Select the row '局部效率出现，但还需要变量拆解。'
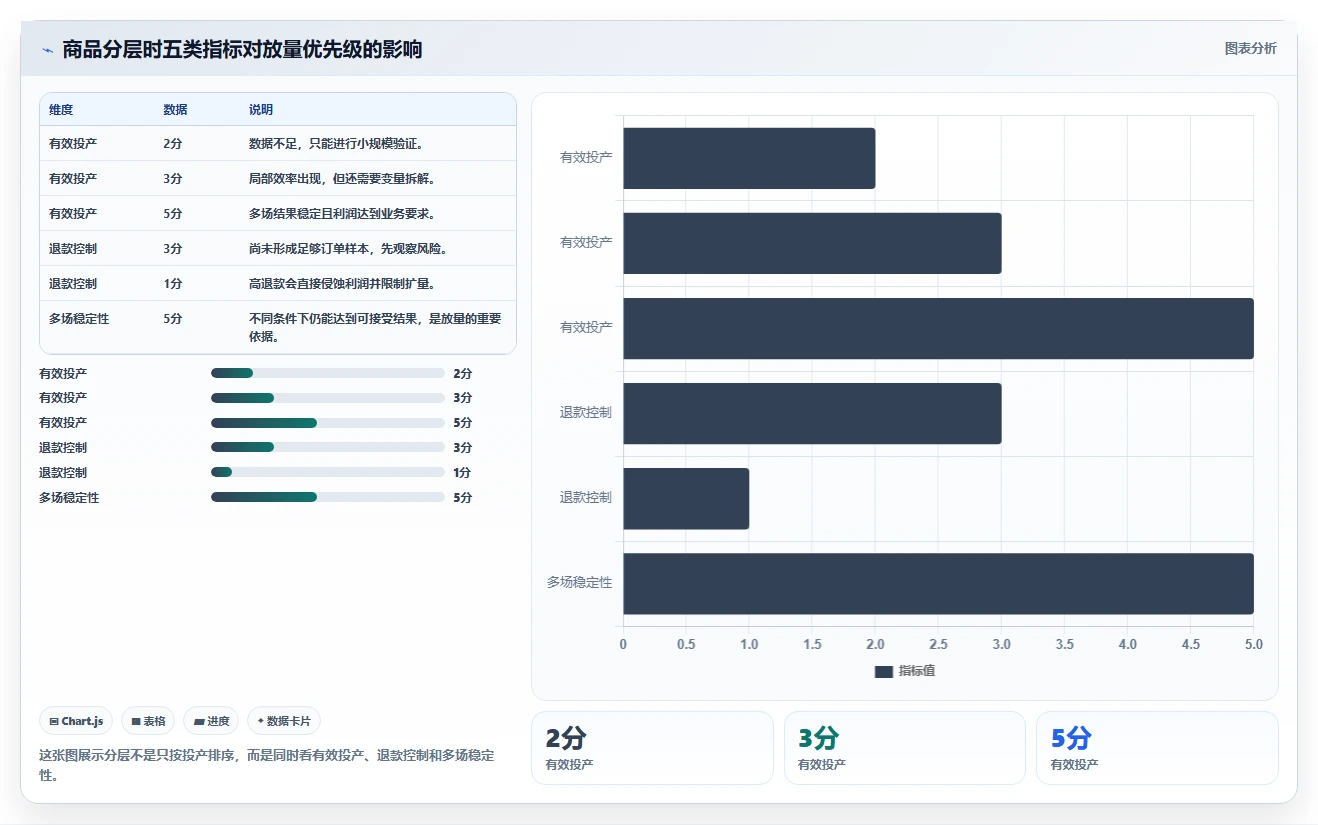Screen dimensions: 1318x825 [x=278, y=178]
